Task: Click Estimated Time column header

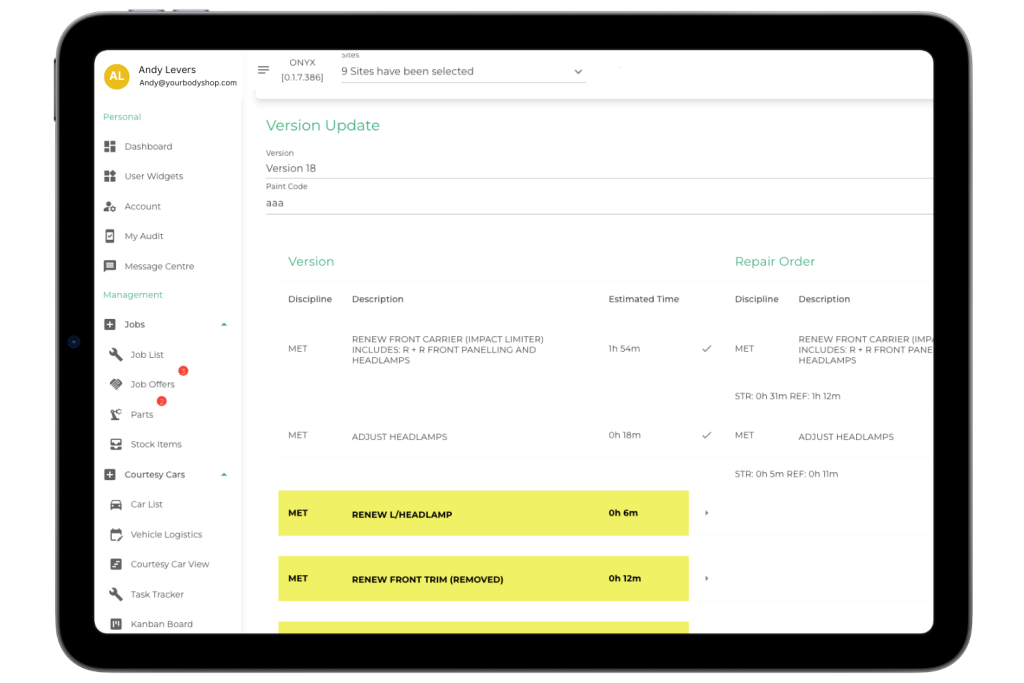Action: tap(644, 299)
